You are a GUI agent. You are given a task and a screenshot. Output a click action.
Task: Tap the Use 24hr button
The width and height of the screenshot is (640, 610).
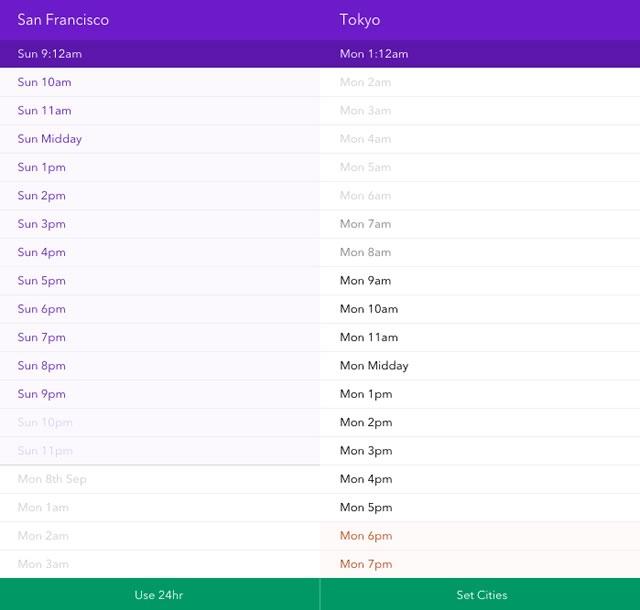click(x=160, y=594)
